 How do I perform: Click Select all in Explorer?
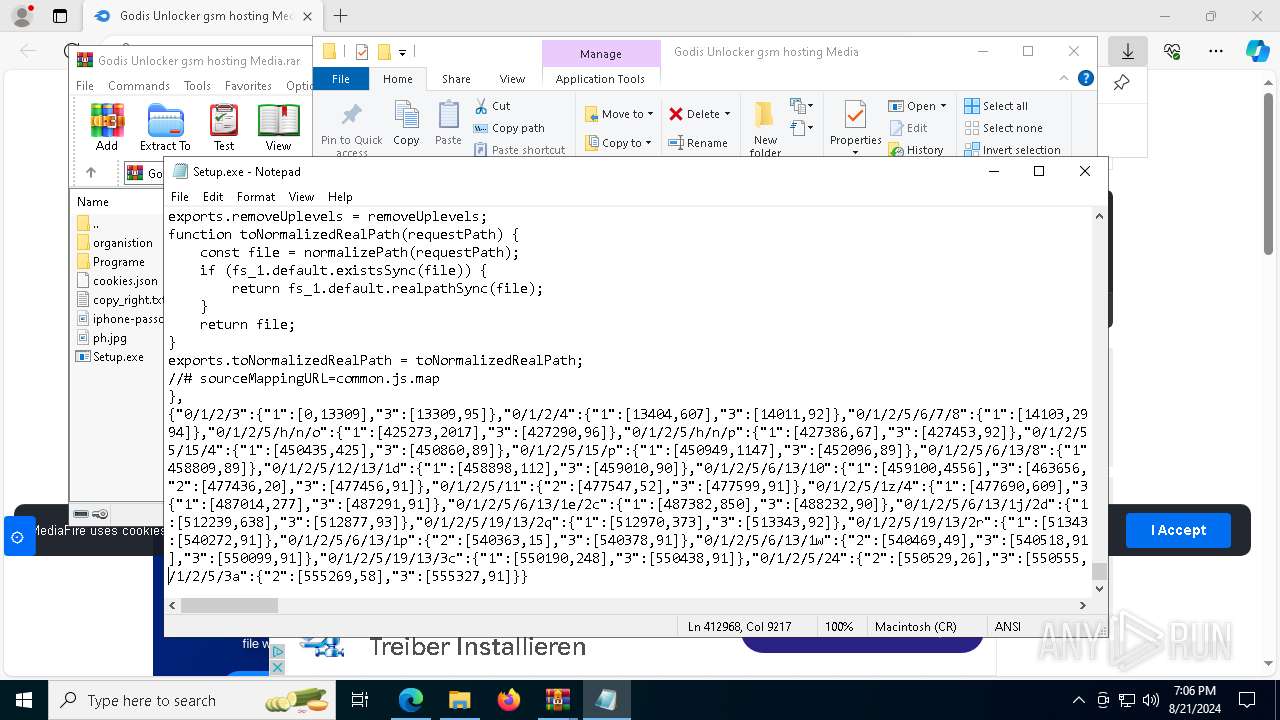[x=996, y=106]
